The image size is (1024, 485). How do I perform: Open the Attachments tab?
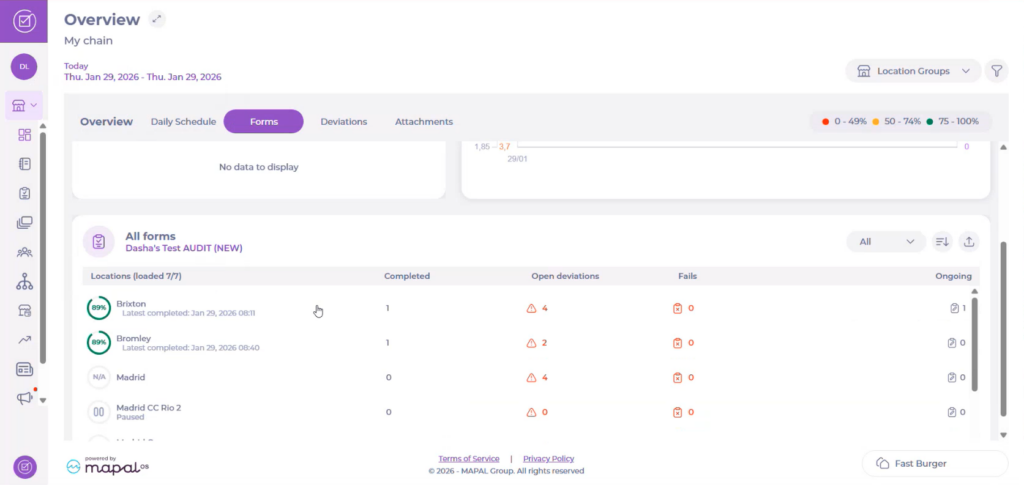423,122
